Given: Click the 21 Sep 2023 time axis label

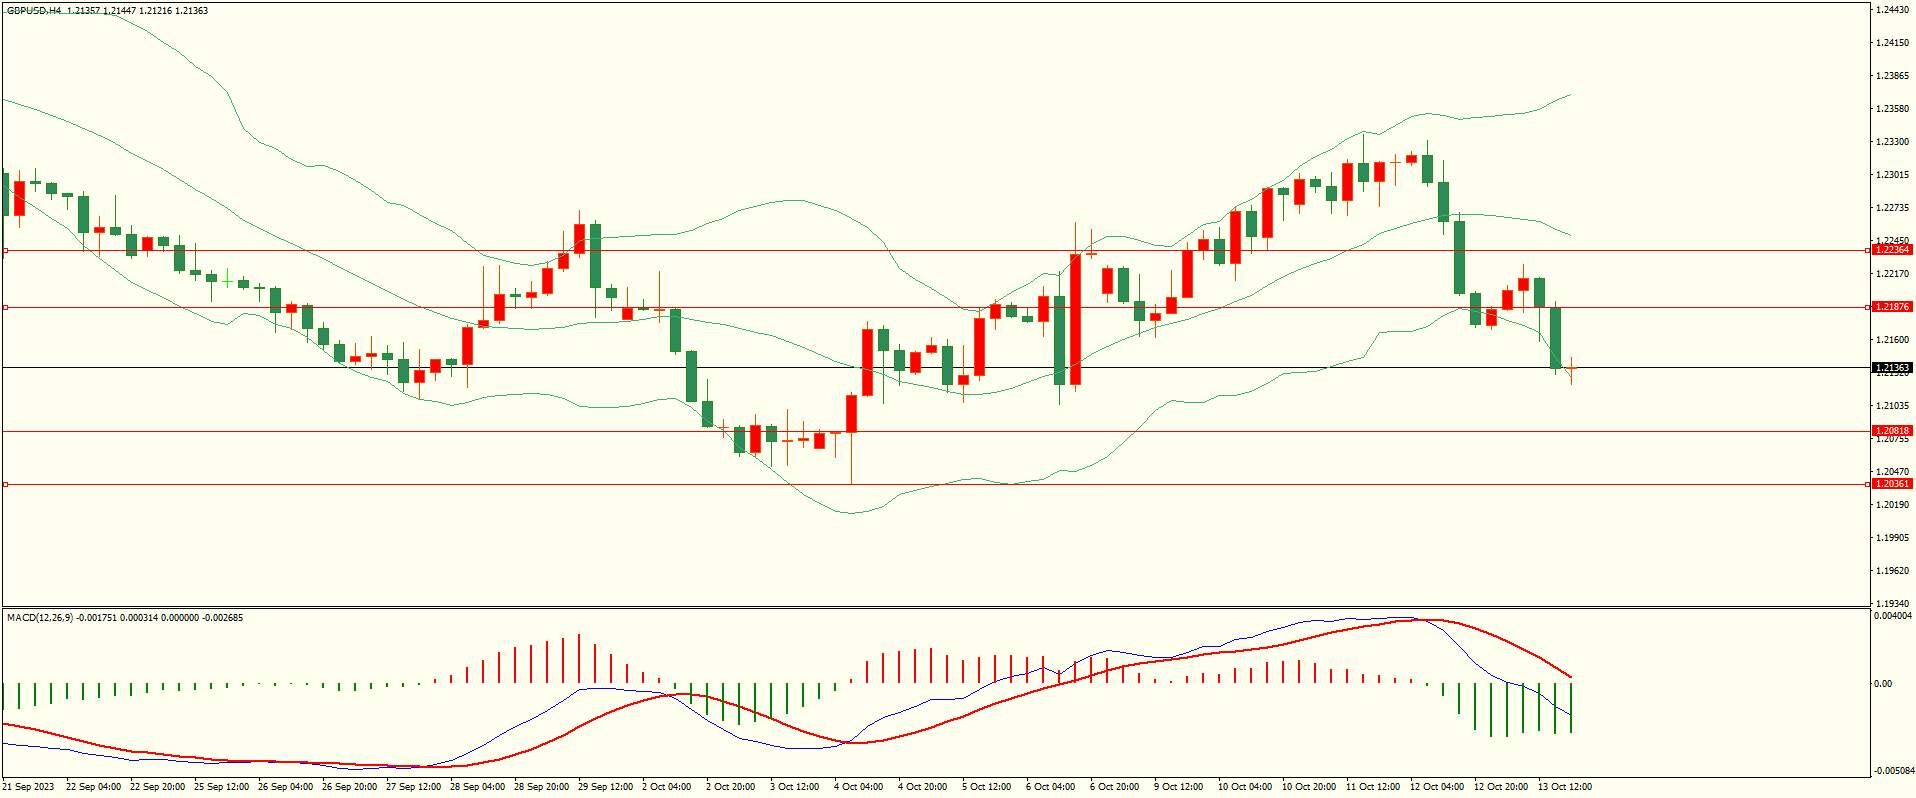Looking at the screenshot, I should tap(28, 787).
